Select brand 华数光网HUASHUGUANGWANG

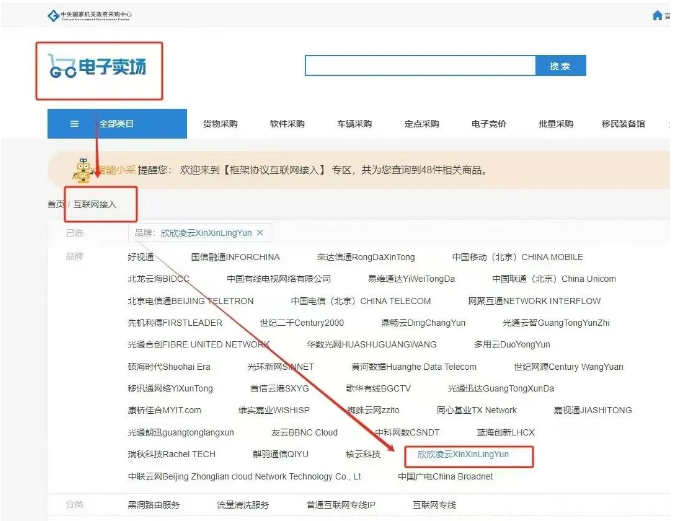(x=372, y=345)
